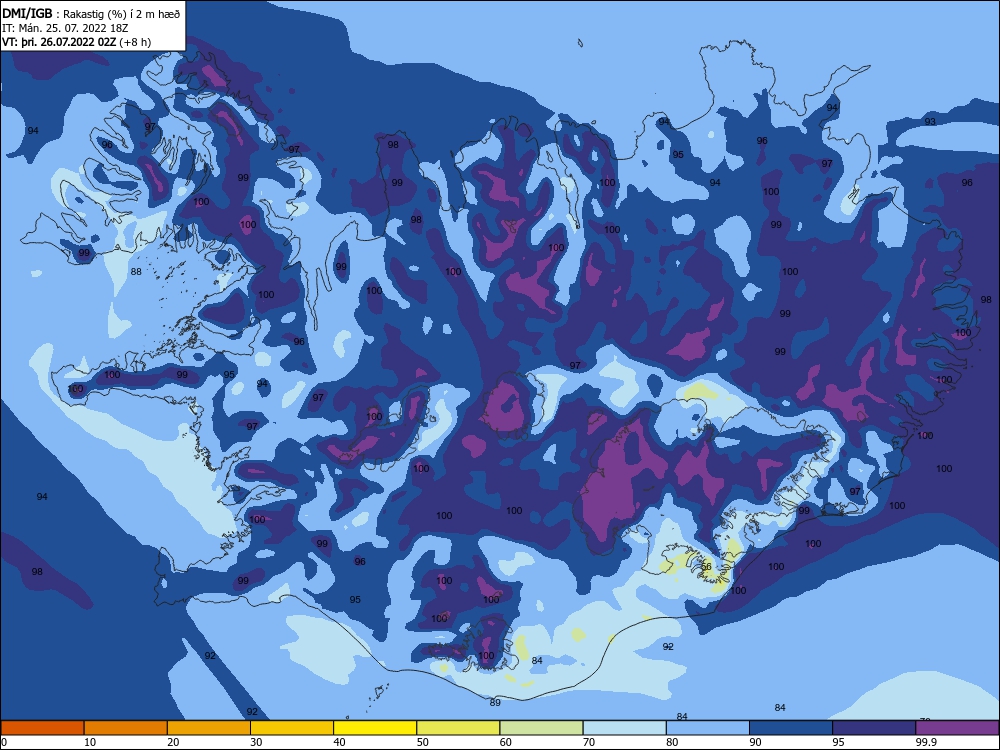Viewport: 1000px width, 750px height.
Task: Click the '66' humidity value in yellow area
Action: 706,566
